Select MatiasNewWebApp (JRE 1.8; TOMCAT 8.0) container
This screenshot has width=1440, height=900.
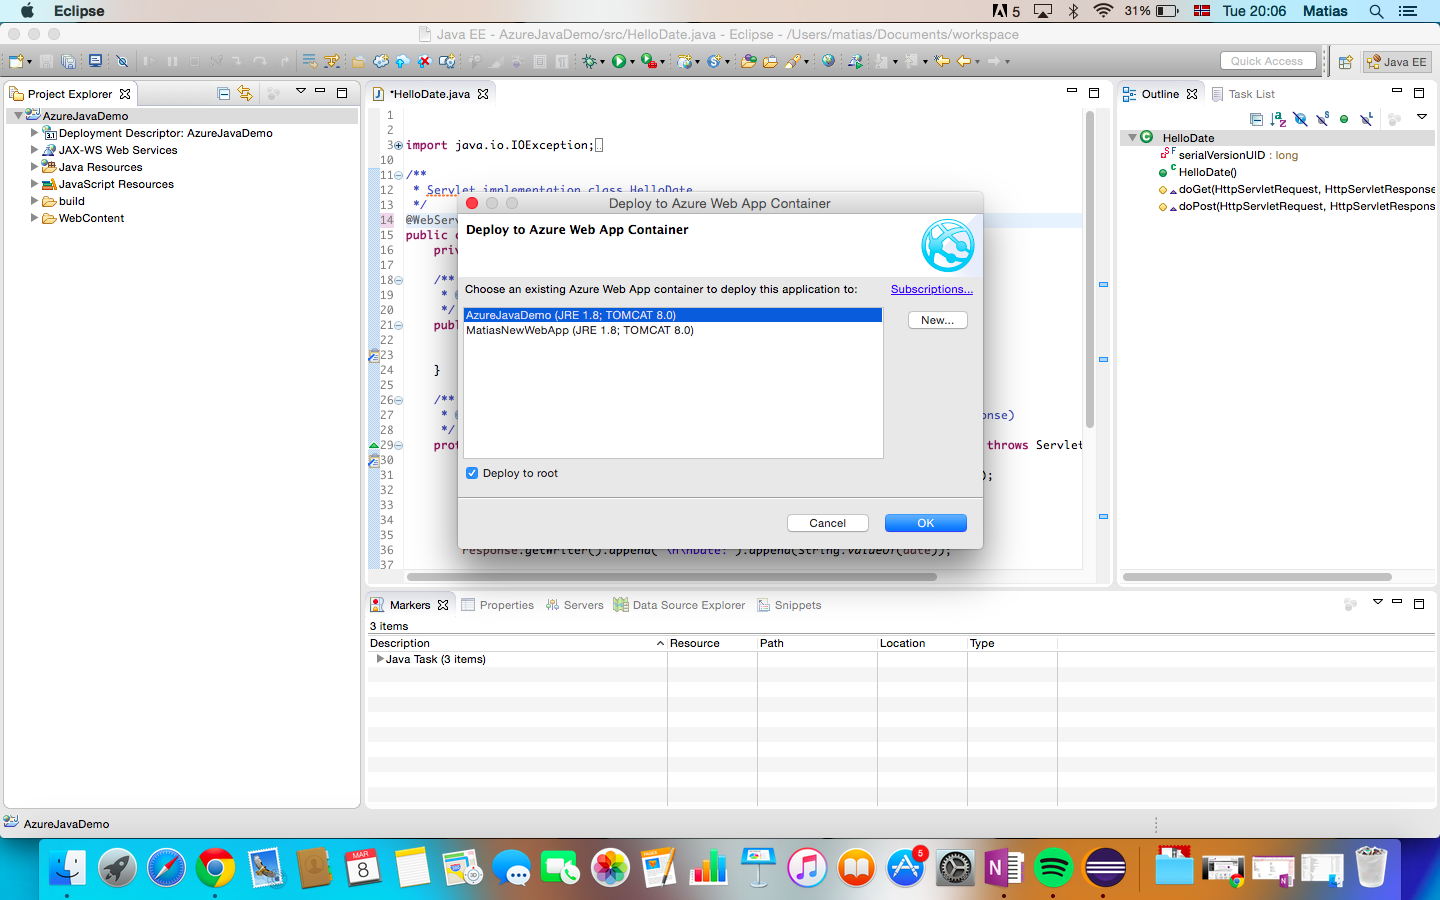[x=673, y=330]
